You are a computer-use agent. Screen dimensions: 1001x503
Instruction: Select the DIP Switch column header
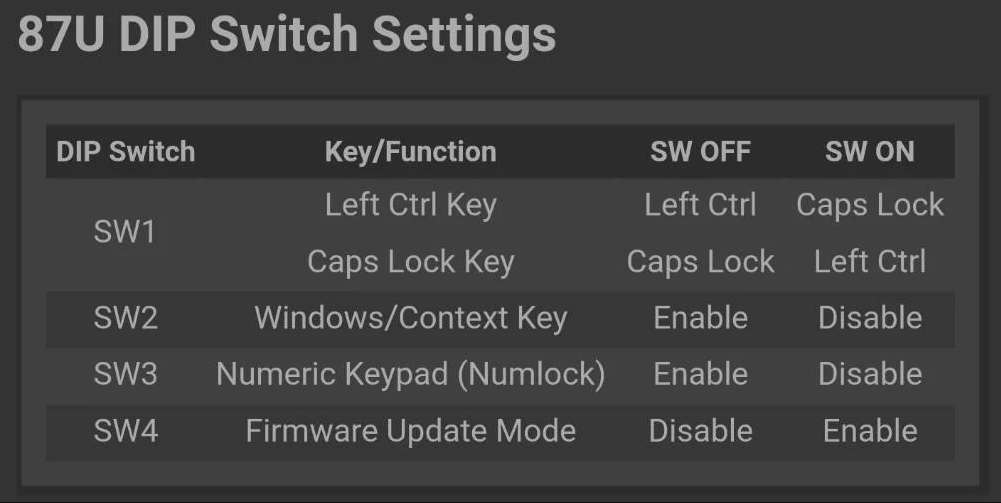tap(126, 152)
